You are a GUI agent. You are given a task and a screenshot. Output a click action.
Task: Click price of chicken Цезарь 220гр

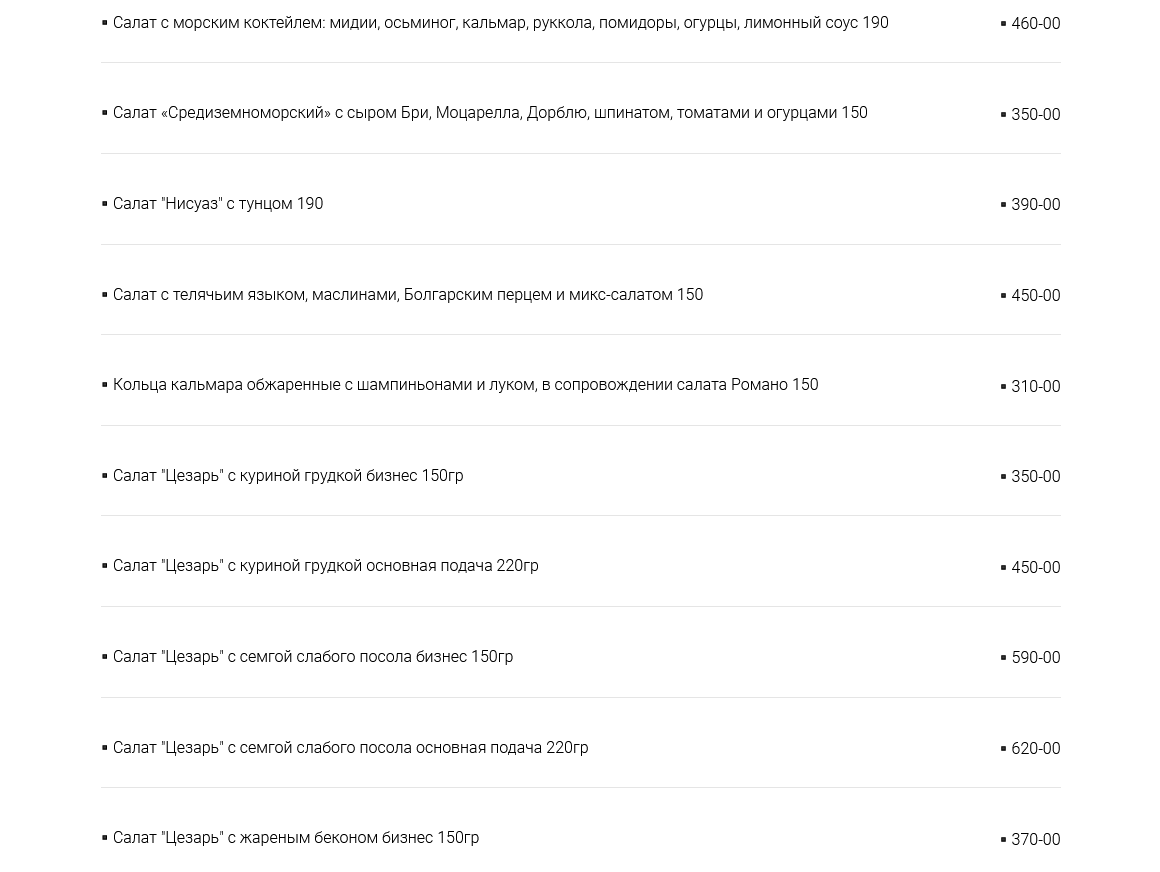(1035, 568)
